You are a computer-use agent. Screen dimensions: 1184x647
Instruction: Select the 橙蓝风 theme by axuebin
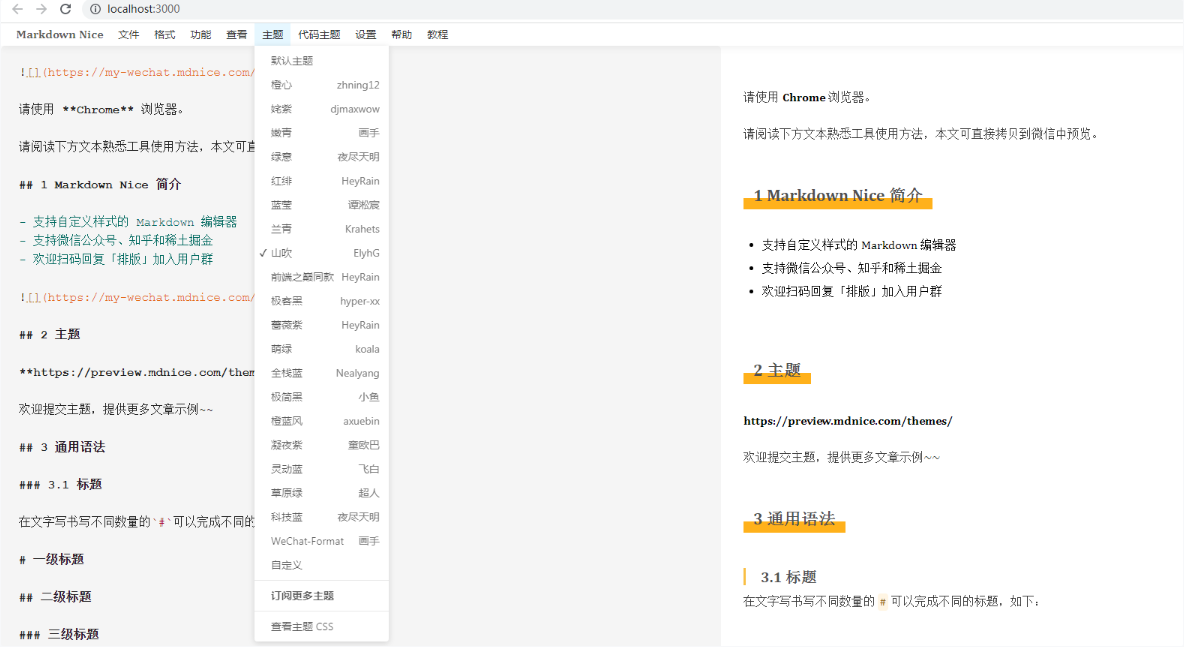point(322,421)
